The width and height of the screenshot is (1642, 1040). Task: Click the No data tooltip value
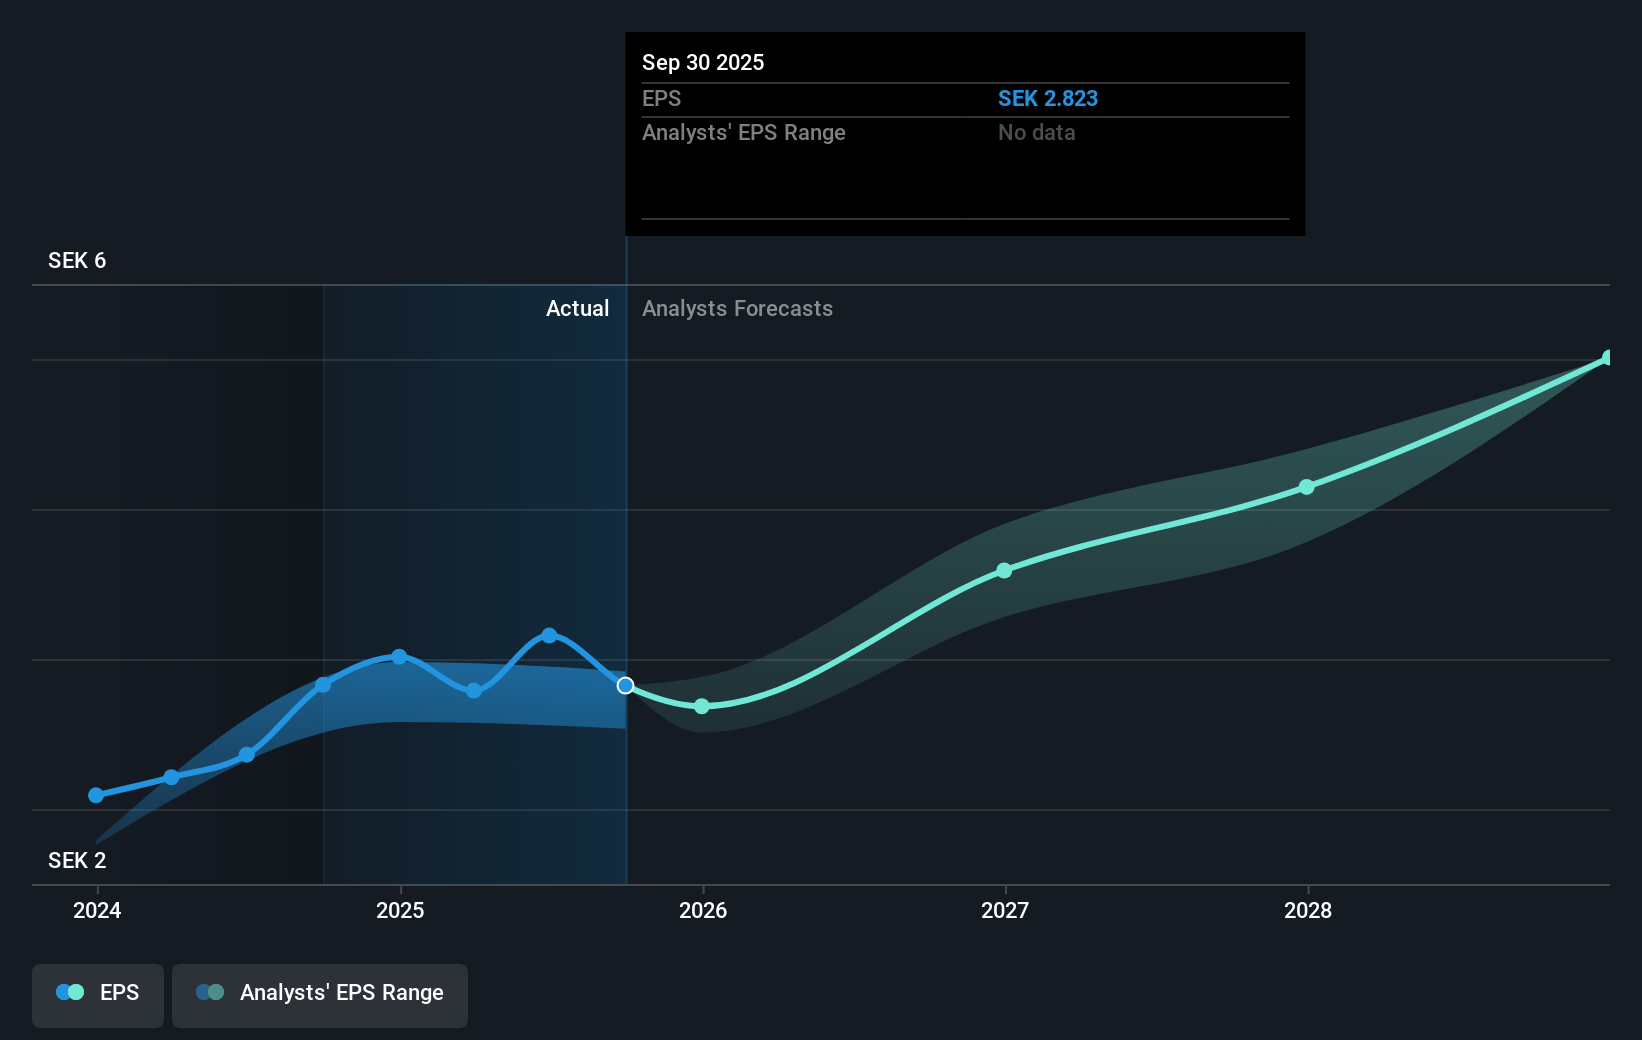tap(1037, 133)
